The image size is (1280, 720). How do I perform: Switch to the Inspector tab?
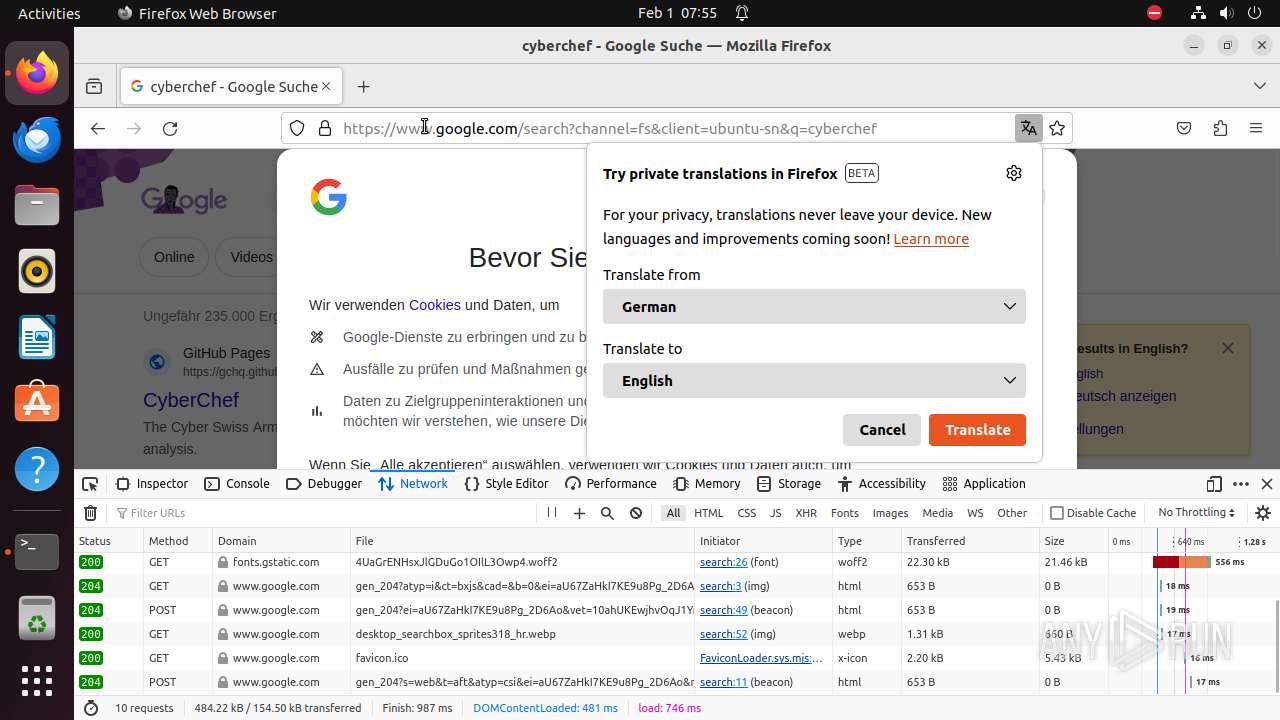(152, 484)
